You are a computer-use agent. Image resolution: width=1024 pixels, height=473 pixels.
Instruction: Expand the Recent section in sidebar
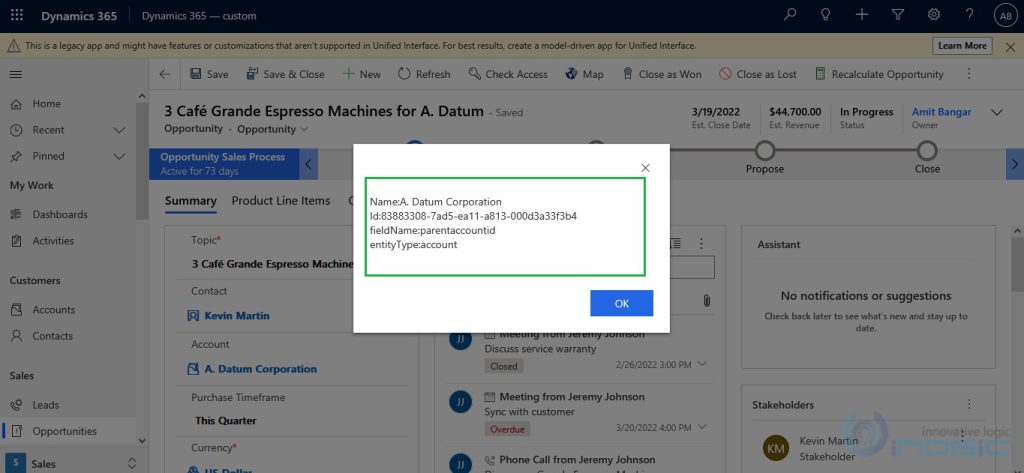119,130
